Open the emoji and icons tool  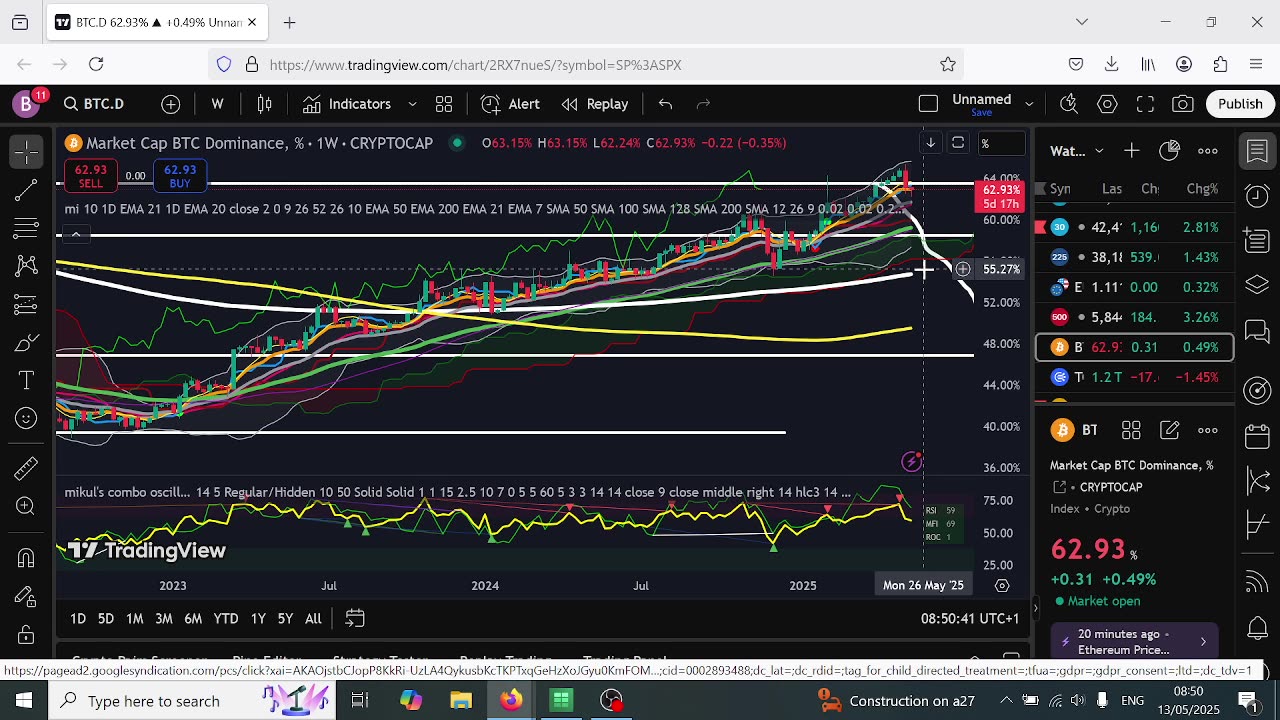click(x=27, y=419)
